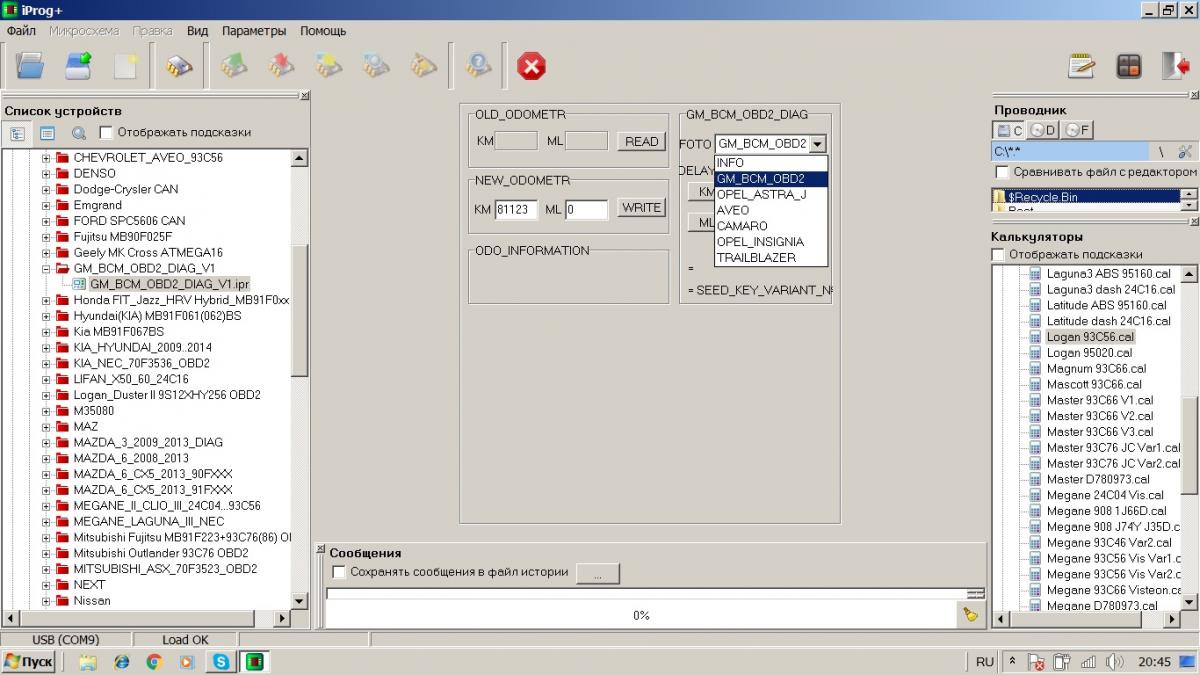1200x675 pixels.
Task: Choose CAMARO from the dropdown list
Action: (x=771, y=226)
